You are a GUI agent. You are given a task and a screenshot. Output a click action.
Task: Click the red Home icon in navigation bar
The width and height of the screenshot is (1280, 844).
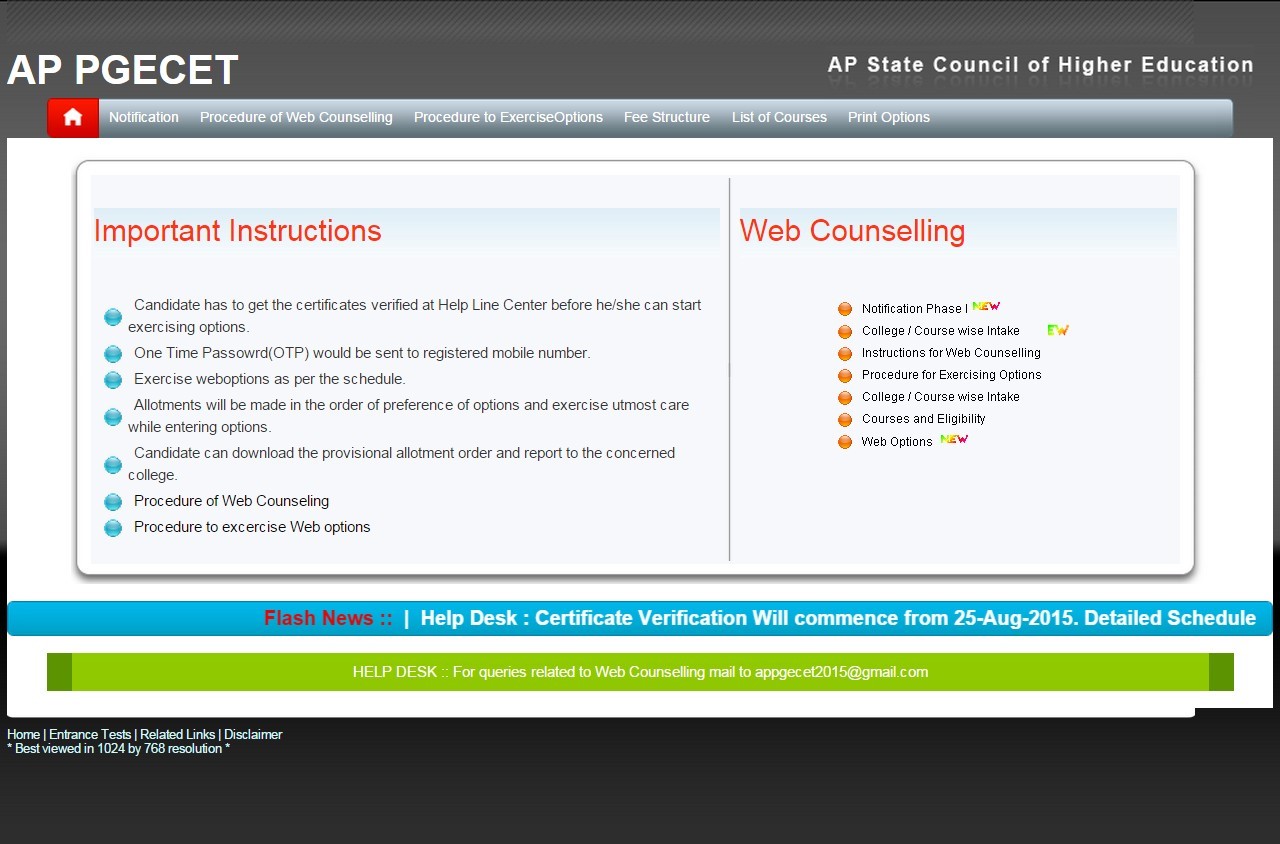click(72, 118)
